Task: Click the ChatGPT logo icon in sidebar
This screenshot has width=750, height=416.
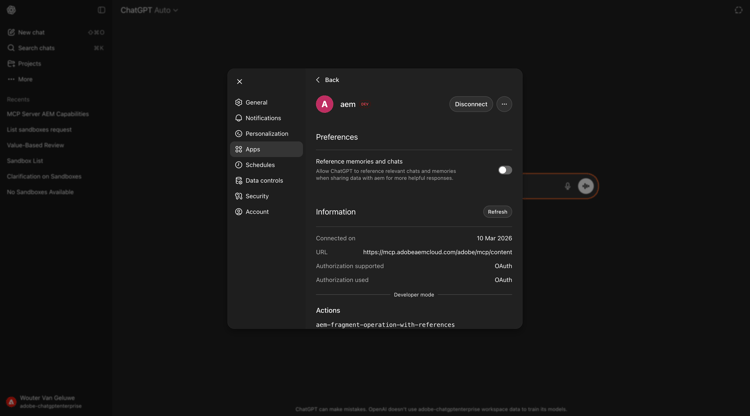Action: 11,10
